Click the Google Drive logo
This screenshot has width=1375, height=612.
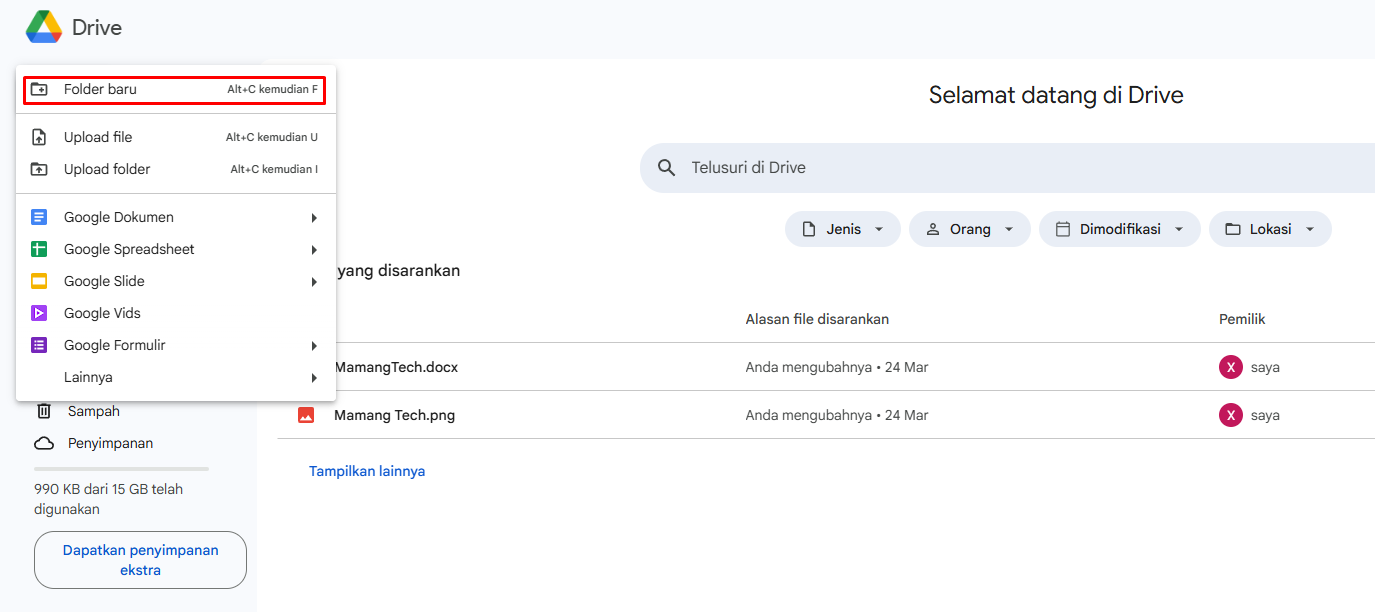(x=44, y=27)
